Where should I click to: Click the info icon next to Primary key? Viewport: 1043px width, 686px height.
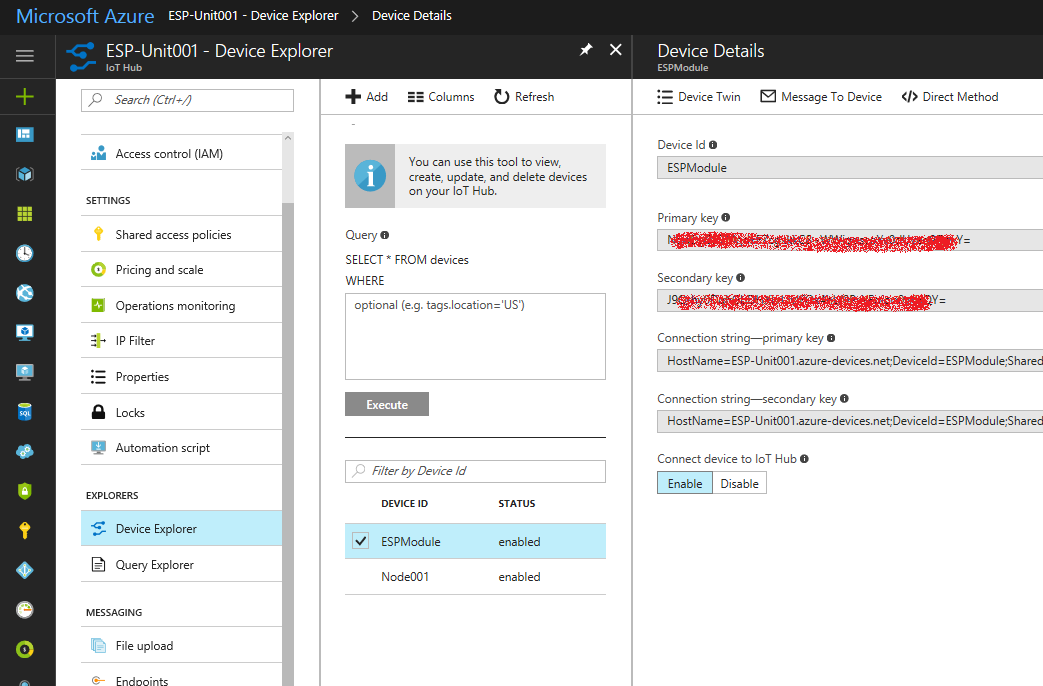click(726, 218)
